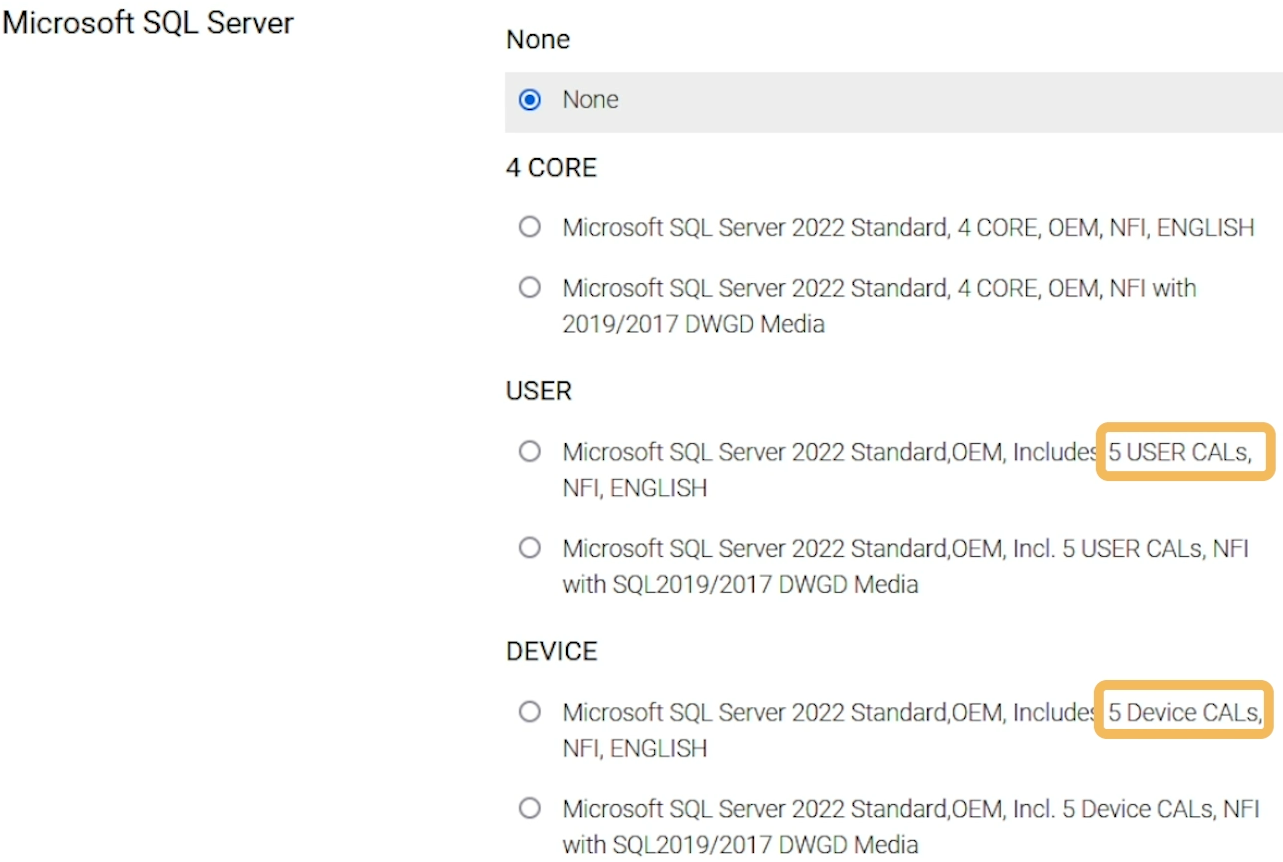Click the USER section heading
This screenshot has height=862, width=1283.
pyautogui.click(x=538, y=391)
